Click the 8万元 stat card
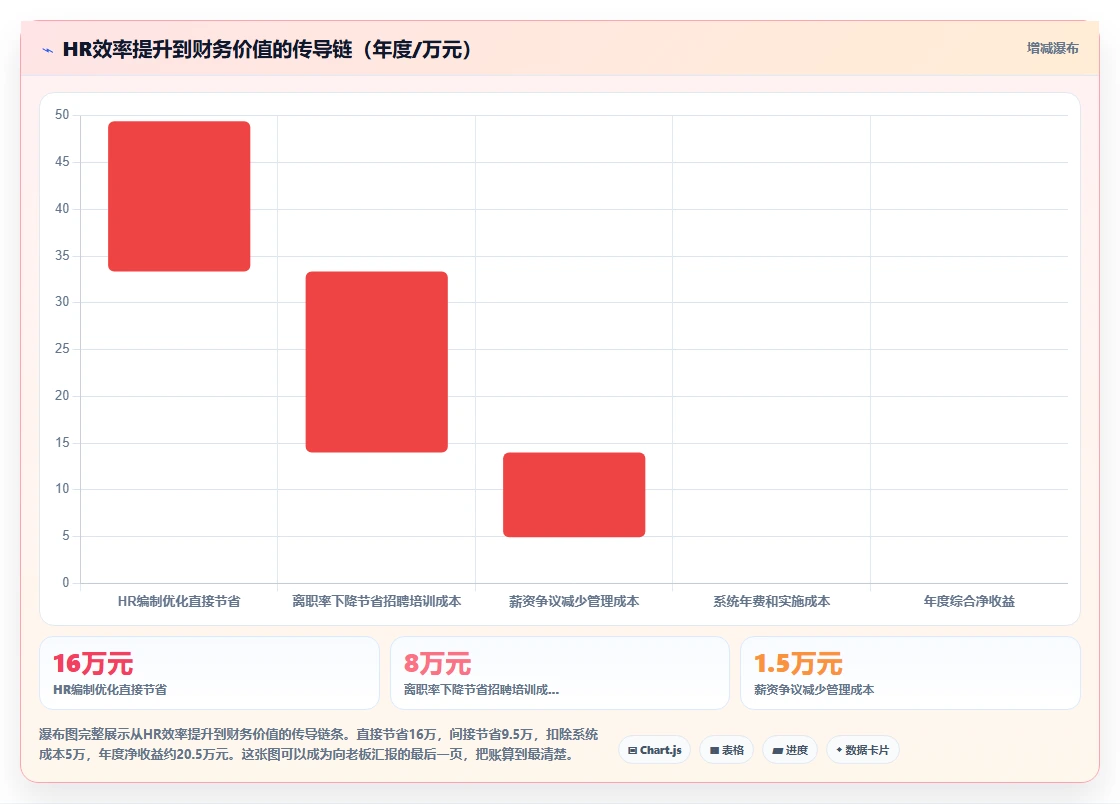This screenshot has width=1120, height=804. pyautogui.click(x=559, y=673)
